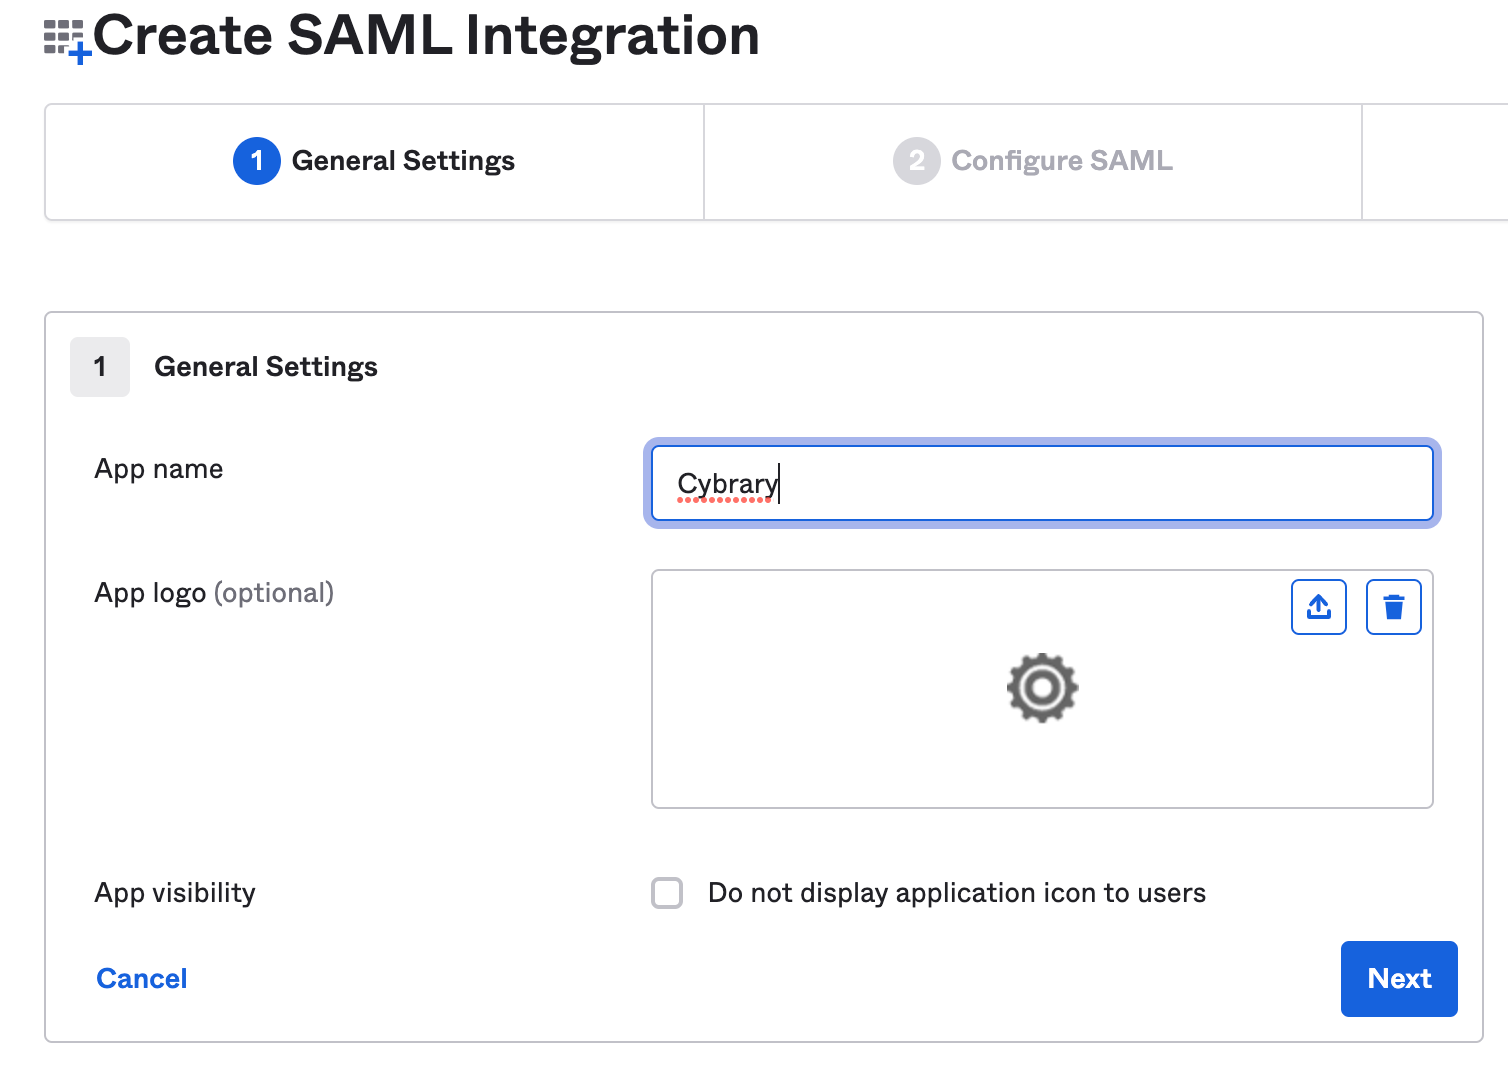Click the 'App name' label

pyautogui.click(x=159, y=469)
